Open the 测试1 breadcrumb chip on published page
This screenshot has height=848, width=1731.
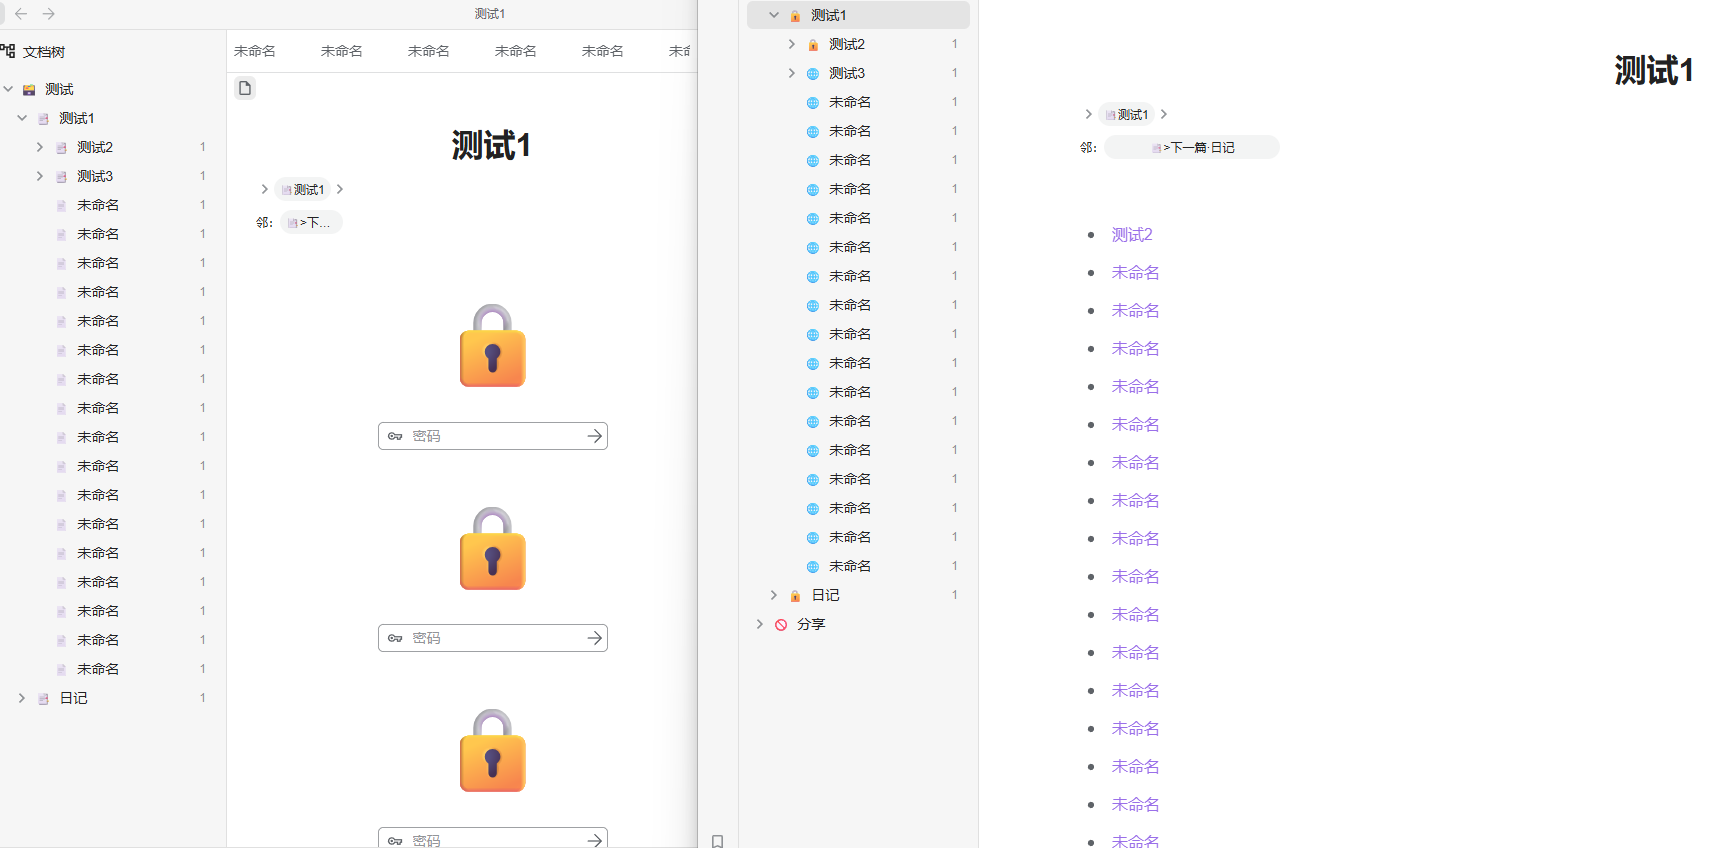1126,114
